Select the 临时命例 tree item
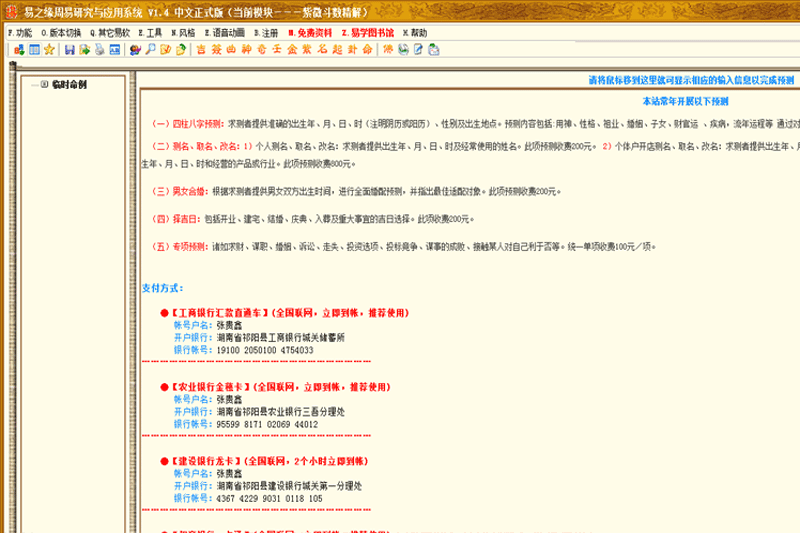Screen dimensions: 800x533 (69, 85)
